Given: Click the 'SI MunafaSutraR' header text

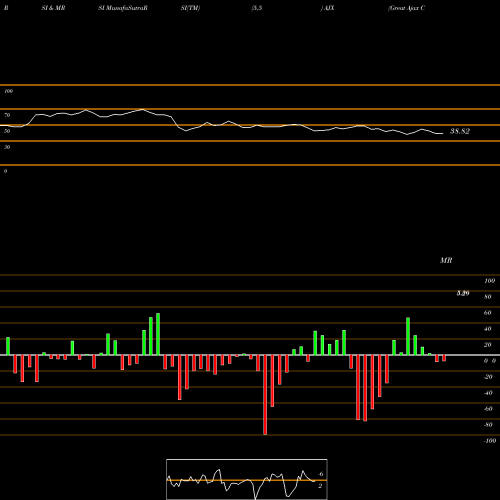Looking at the screenshot, I should (123, 8).
